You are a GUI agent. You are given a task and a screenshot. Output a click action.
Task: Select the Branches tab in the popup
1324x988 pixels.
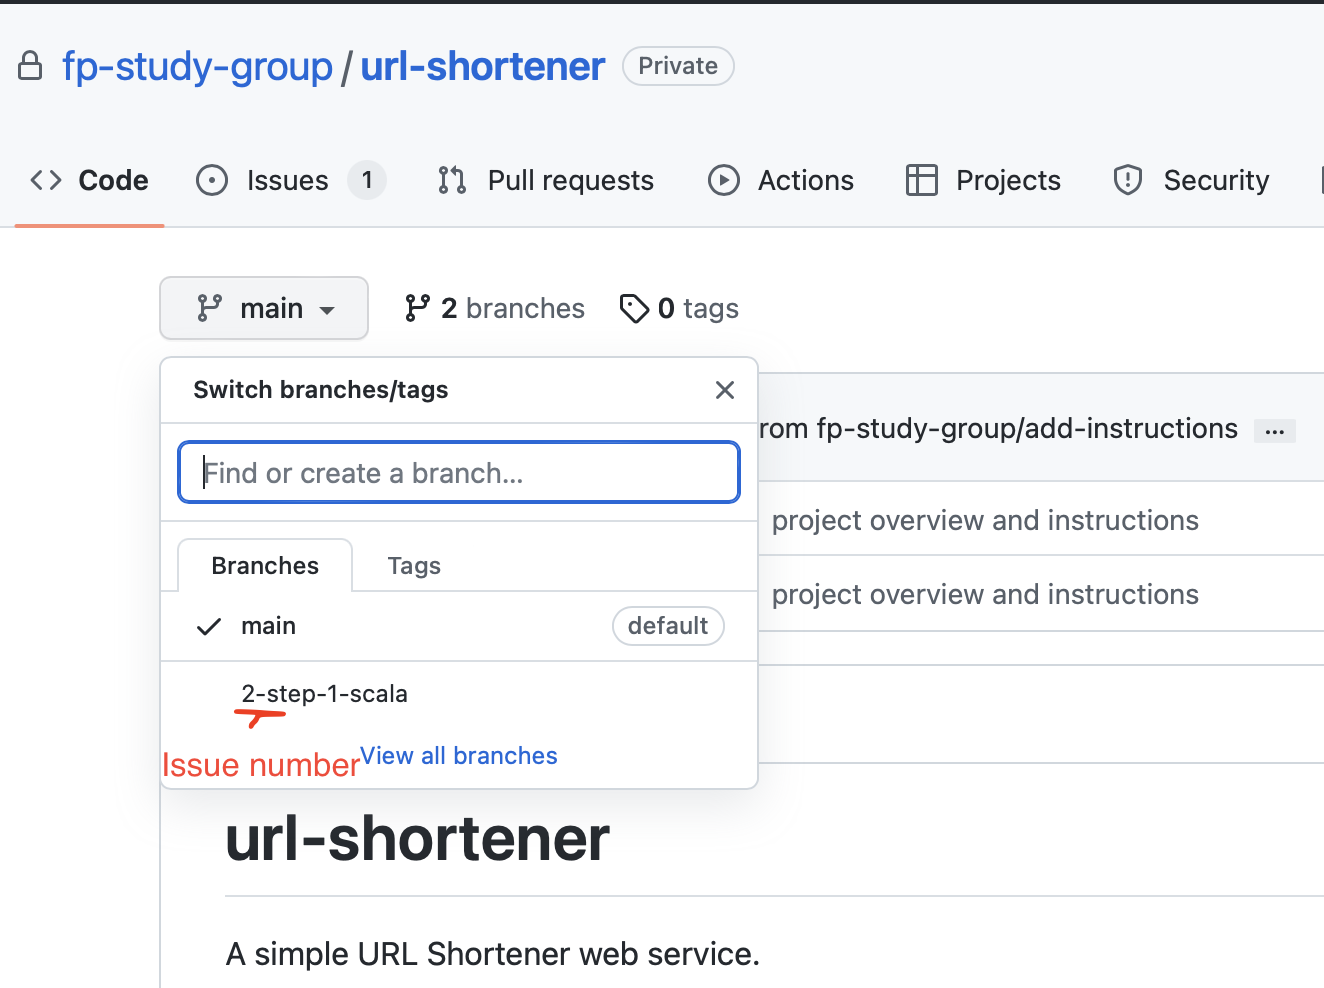click(x=265, y=566)
